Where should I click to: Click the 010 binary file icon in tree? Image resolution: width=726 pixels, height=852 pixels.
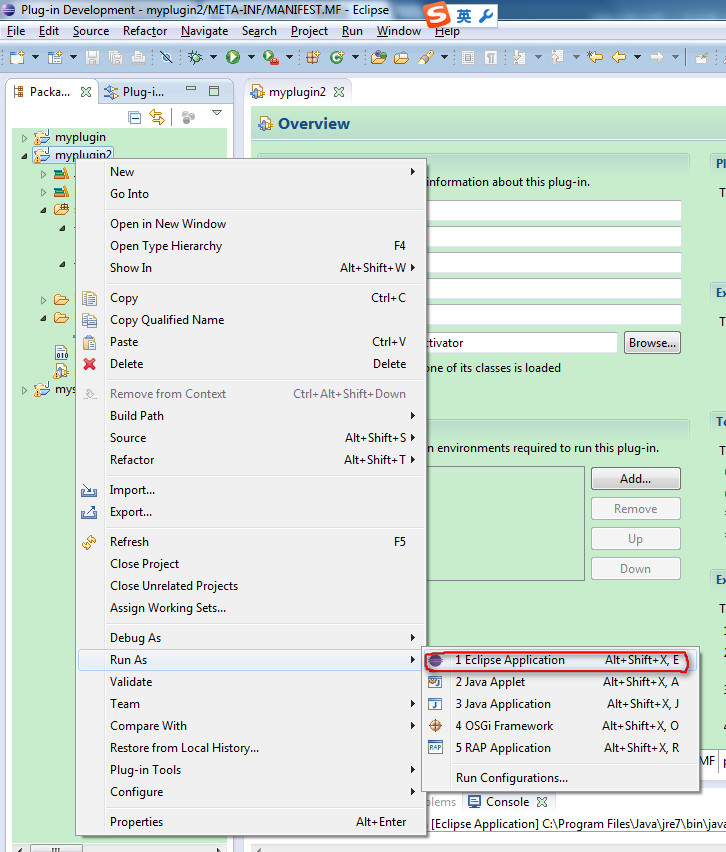(x=61, y=353)
